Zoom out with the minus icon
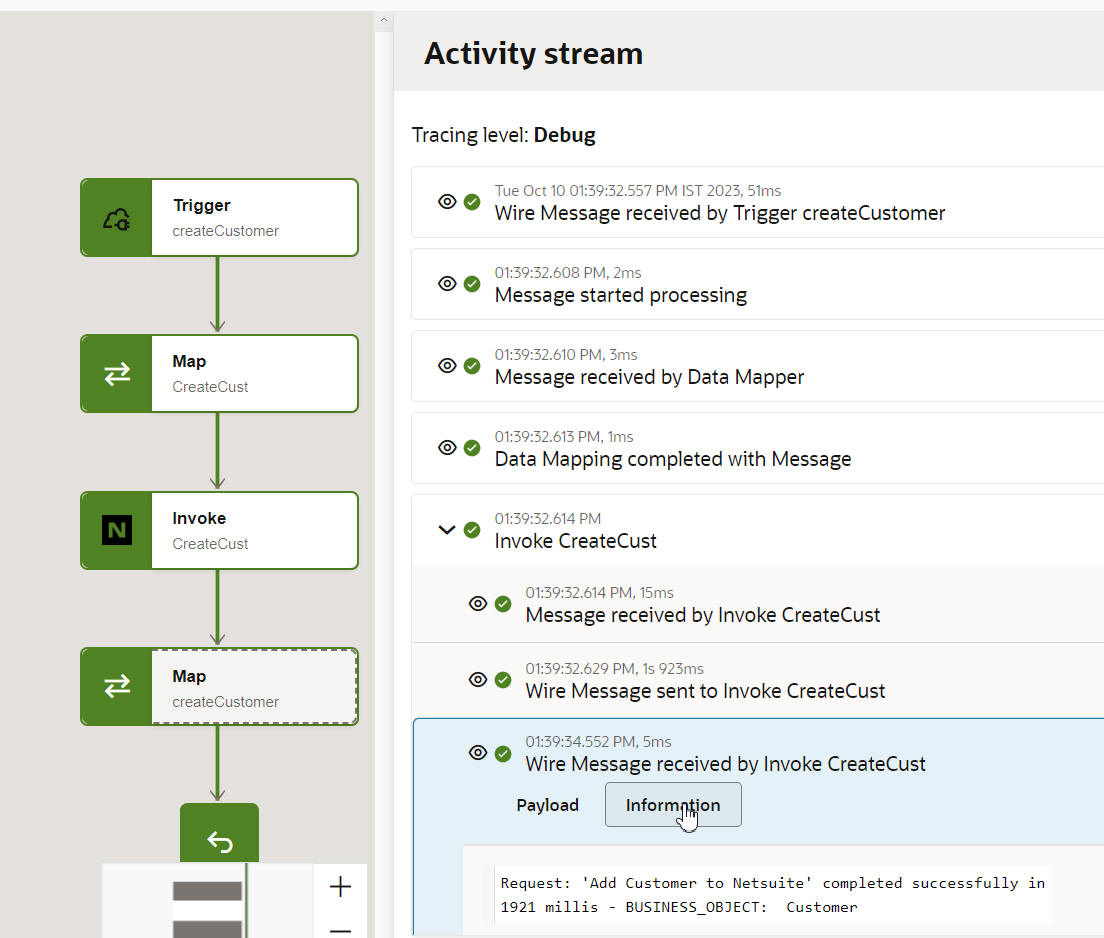Viewport: 1104px width, 938px height. tap(340, 930)
